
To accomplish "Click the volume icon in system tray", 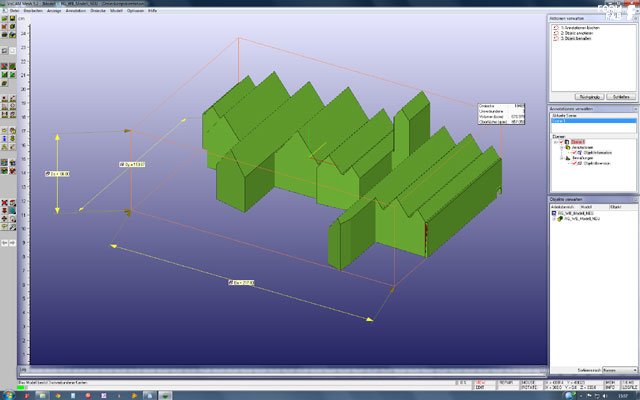I will pos(604,396).
